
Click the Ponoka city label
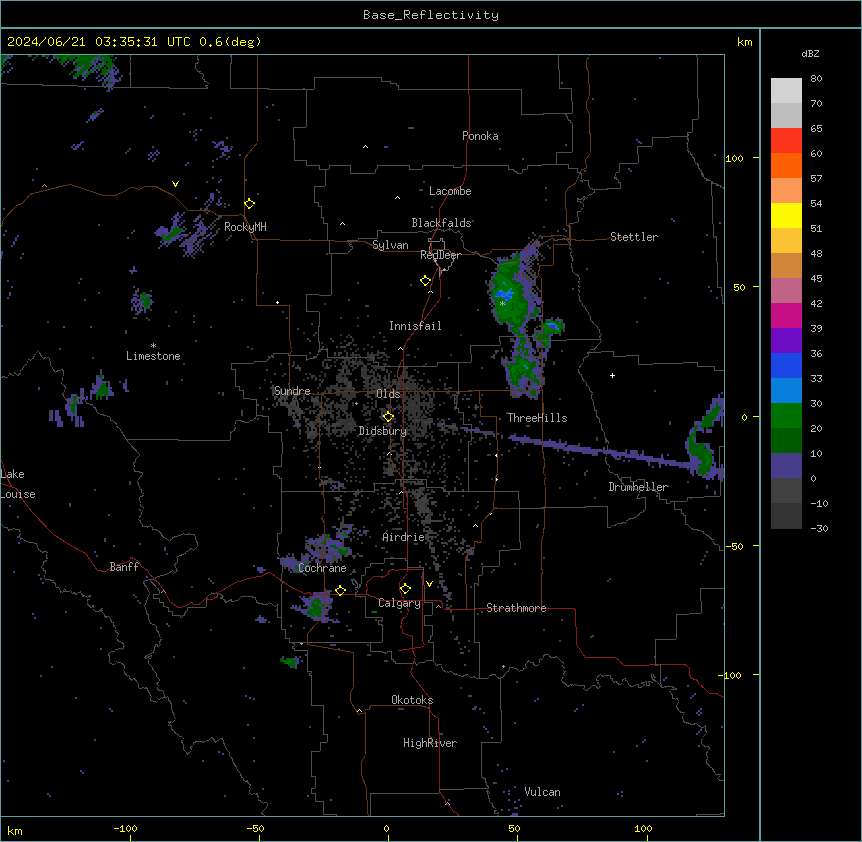[480, 136]
